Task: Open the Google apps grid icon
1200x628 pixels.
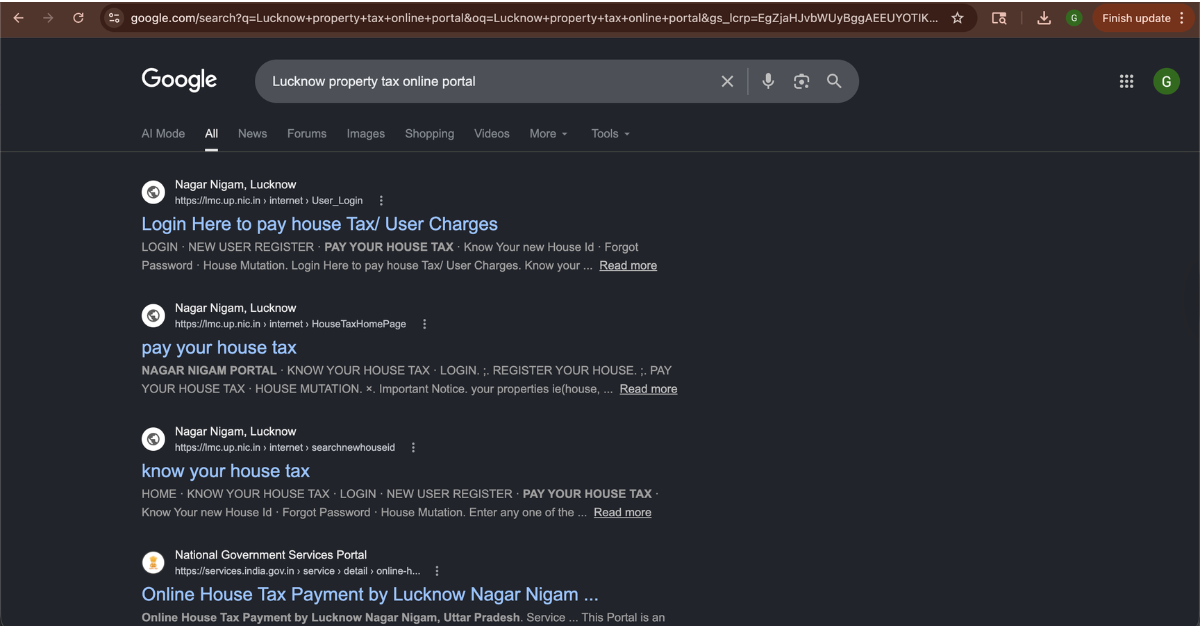Action: [1126, 81]
